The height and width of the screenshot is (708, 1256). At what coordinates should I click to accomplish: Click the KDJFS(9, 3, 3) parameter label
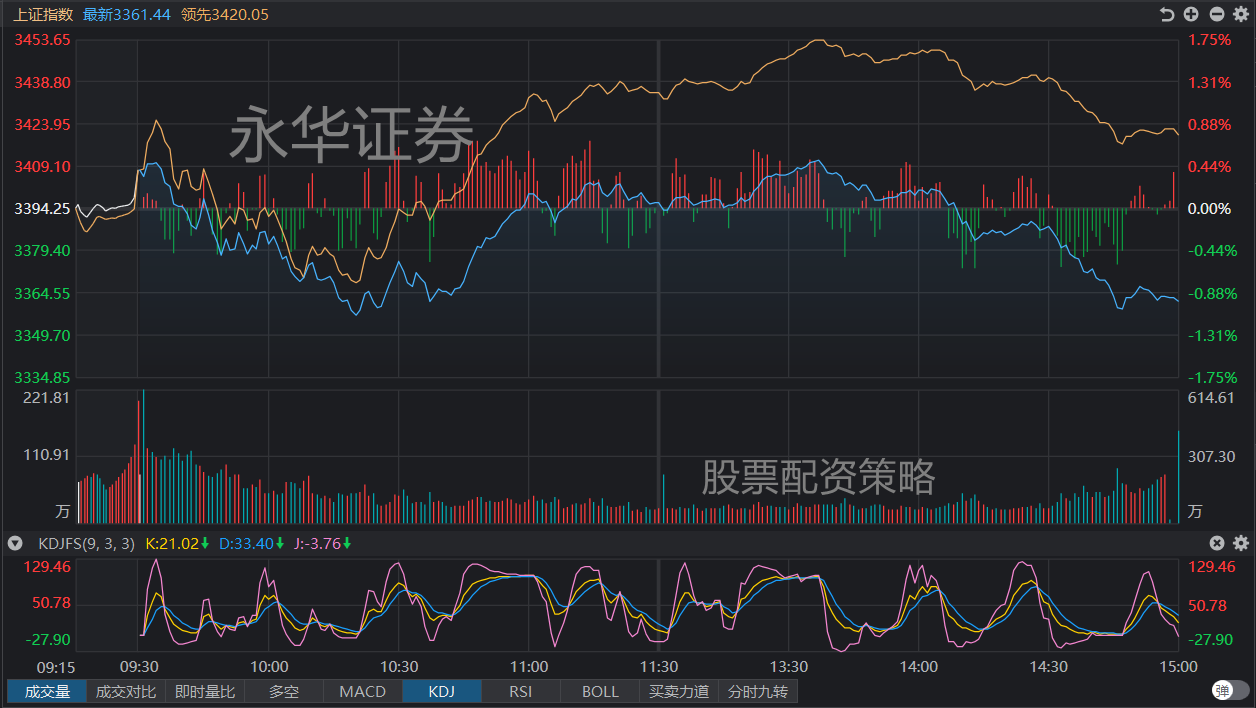(86, 543)
